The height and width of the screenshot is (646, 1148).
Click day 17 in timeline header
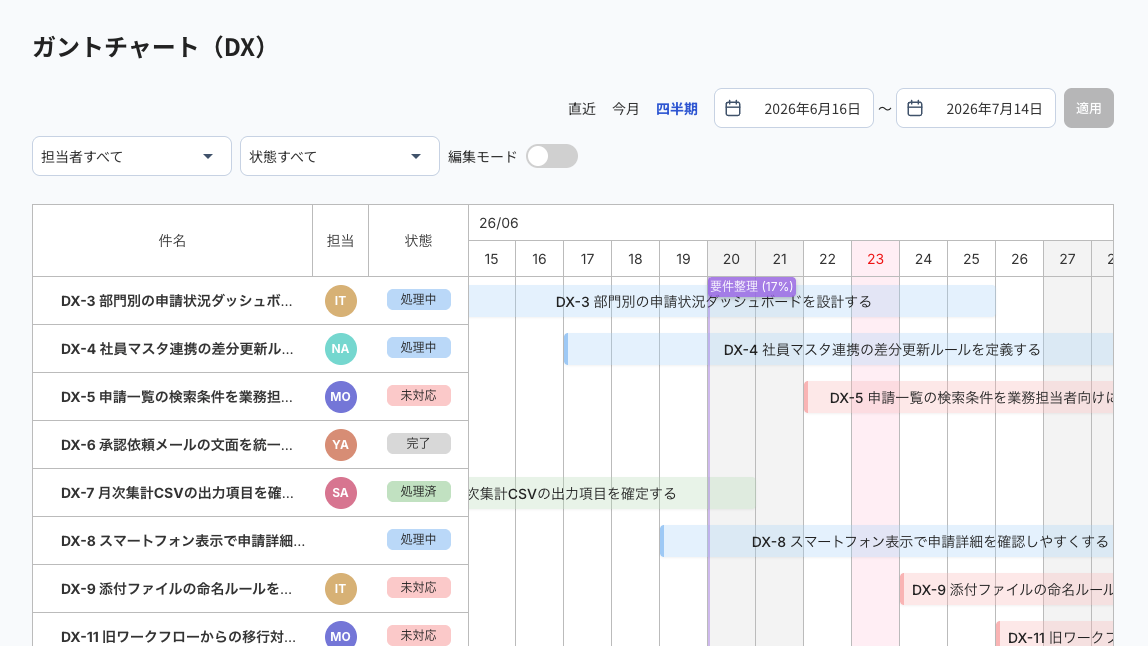[x=587, y=259]
